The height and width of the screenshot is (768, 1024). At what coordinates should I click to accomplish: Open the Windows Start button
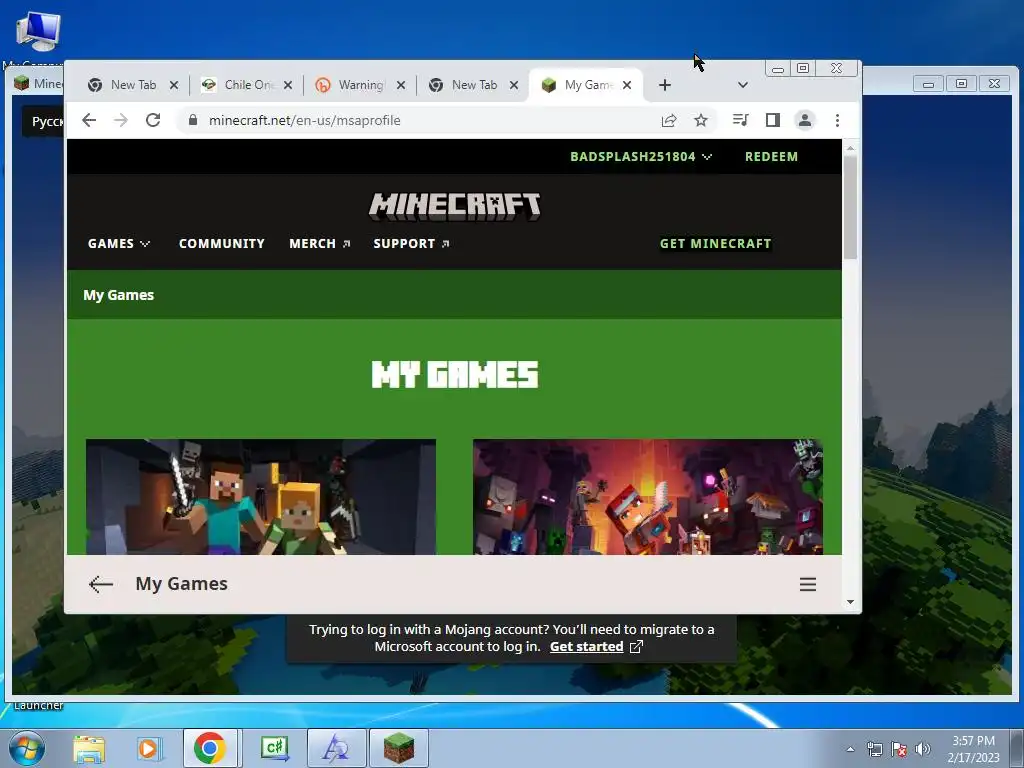[27, 748]
